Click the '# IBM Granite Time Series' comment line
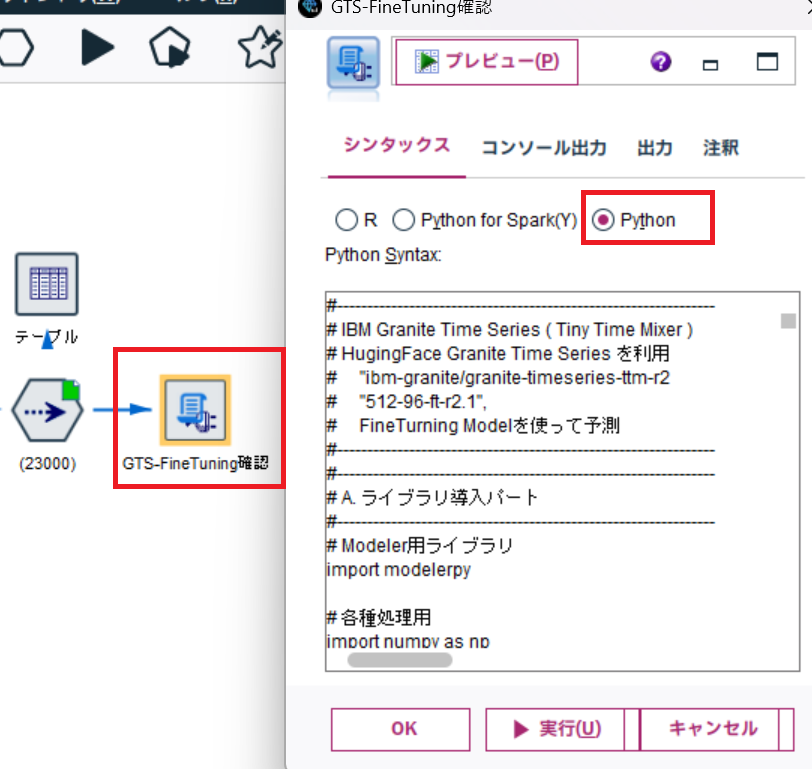 (510, 330)
